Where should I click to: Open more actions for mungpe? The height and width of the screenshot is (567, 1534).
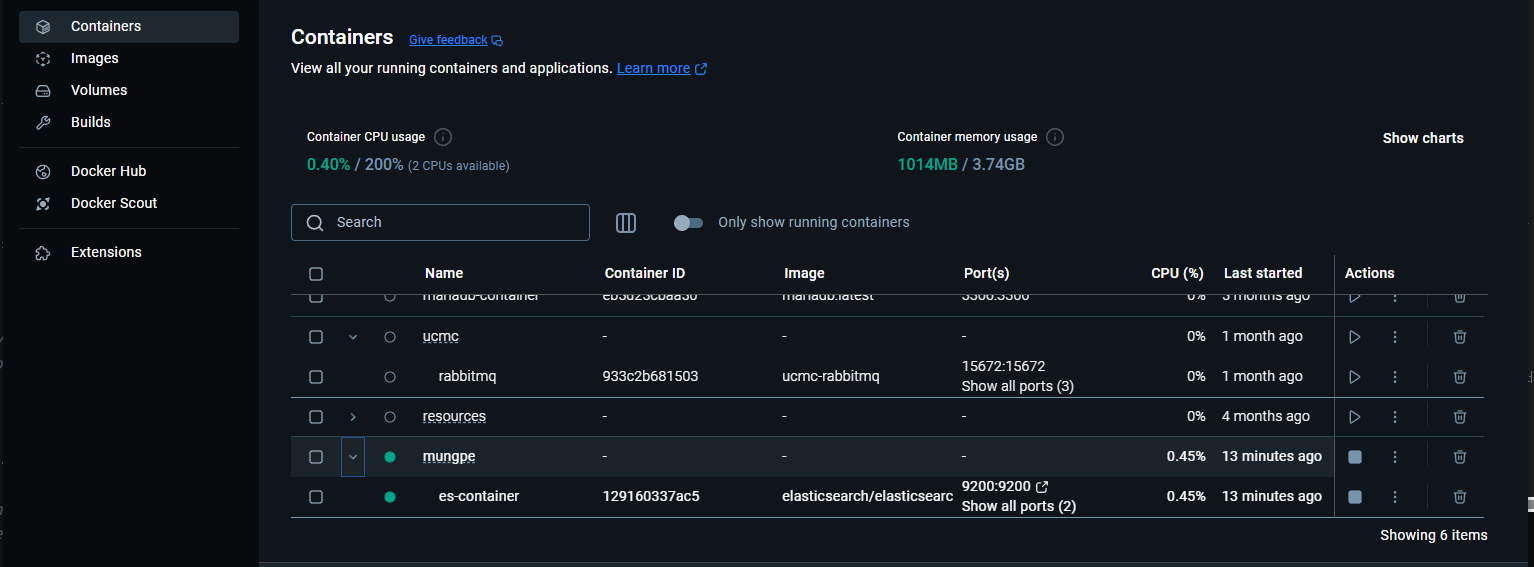coord(1395,457)
